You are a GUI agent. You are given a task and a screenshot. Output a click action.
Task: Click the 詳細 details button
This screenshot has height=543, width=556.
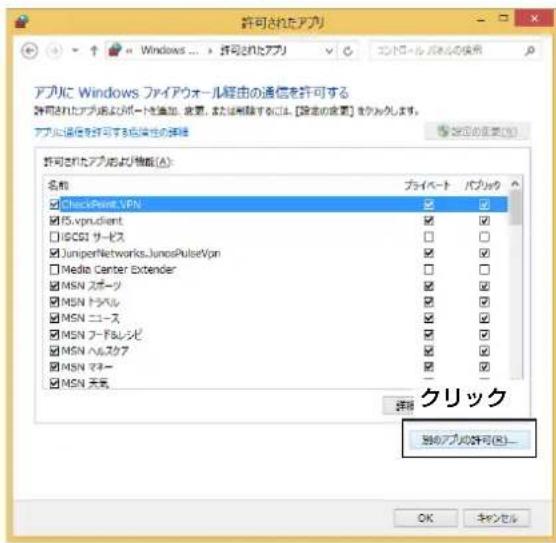[x=399, y=406]
